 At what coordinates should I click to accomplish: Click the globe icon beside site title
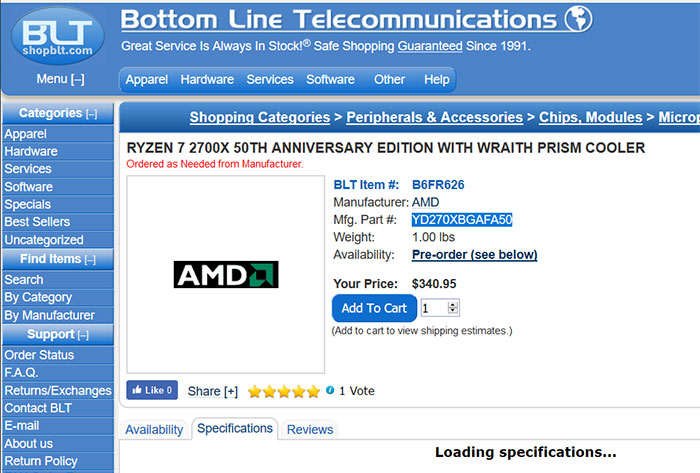579,18
